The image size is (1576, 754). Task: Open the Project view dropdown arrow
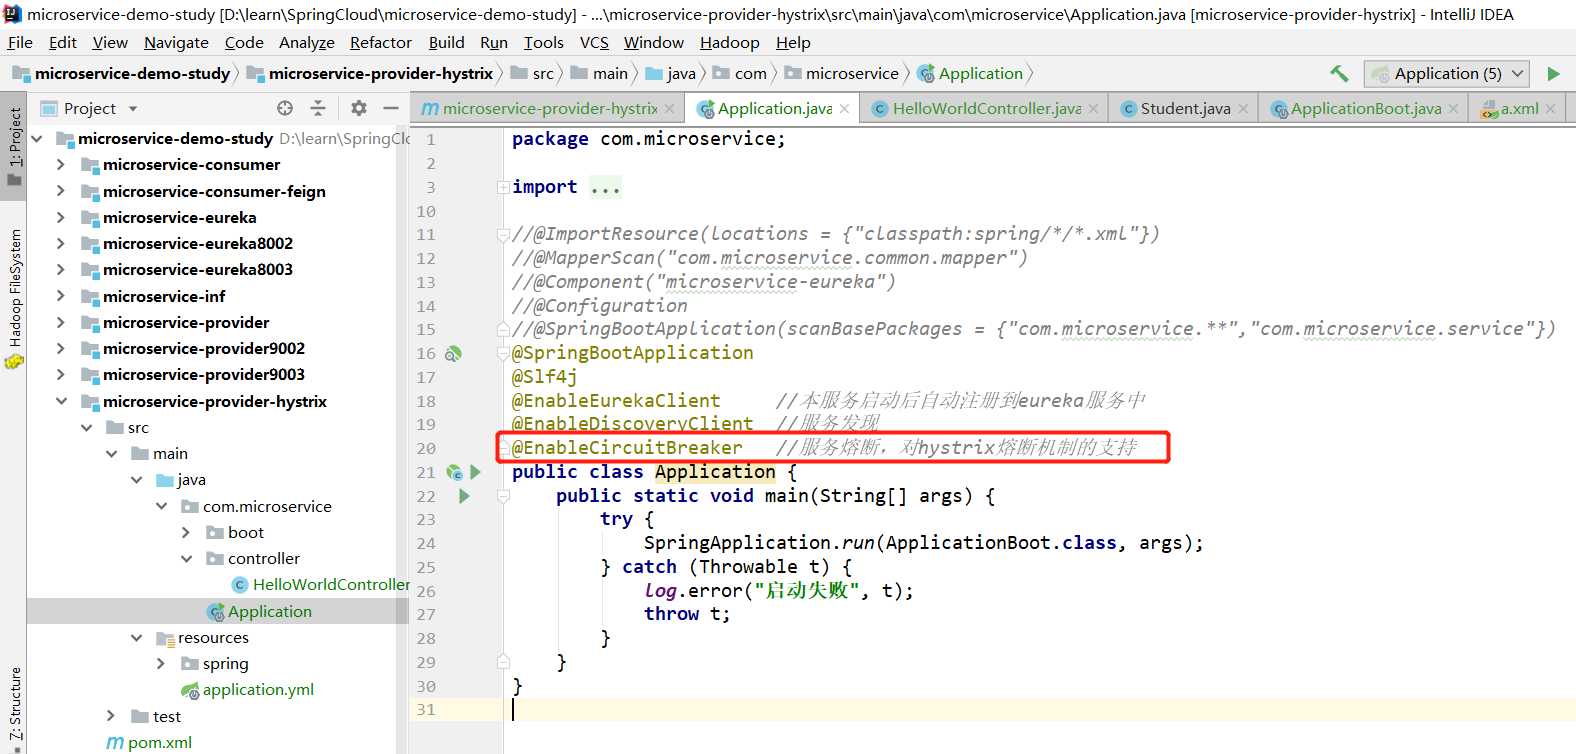(133, 109)
